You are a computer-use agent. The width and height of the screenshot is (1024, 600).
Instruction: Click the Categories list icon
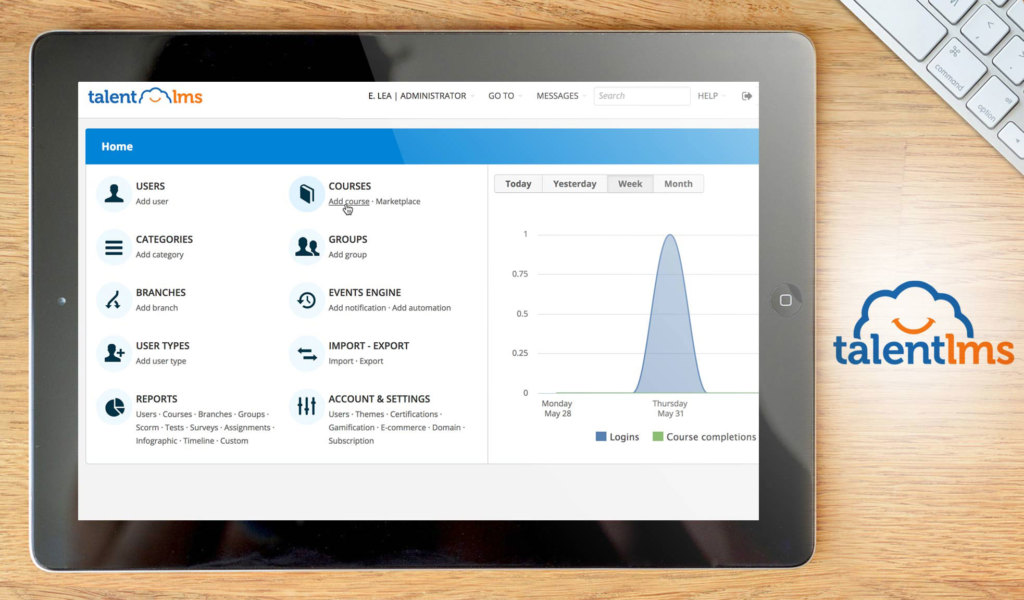click(114, 247)
